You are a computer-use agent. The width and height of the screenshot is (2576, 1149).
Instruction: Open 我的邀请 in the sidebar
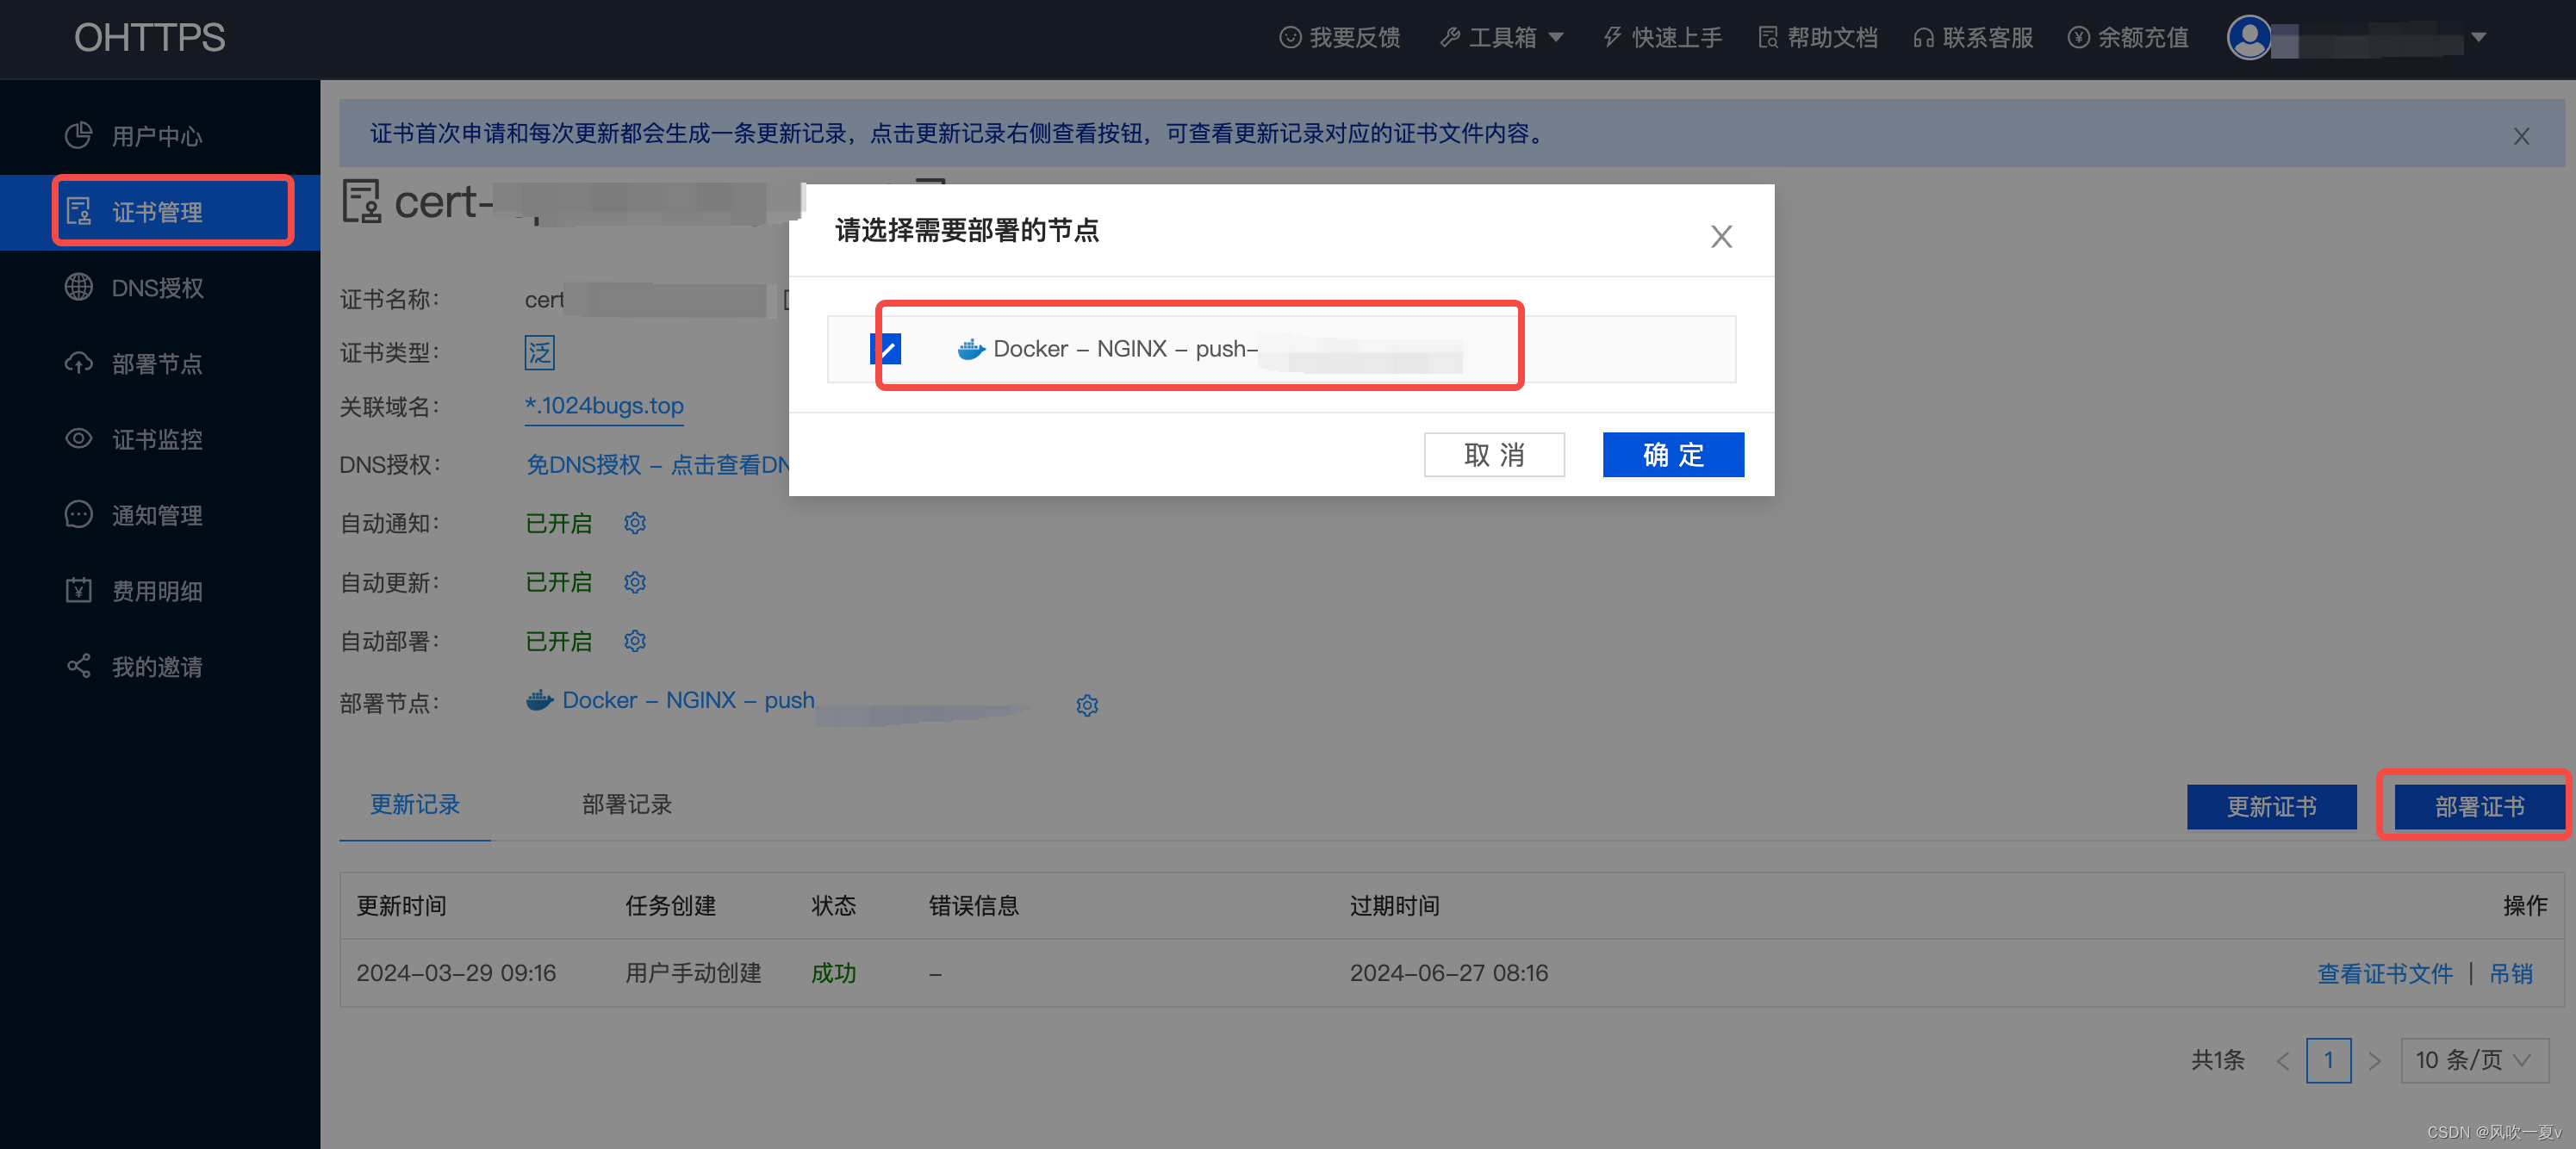tap(160, 667)
